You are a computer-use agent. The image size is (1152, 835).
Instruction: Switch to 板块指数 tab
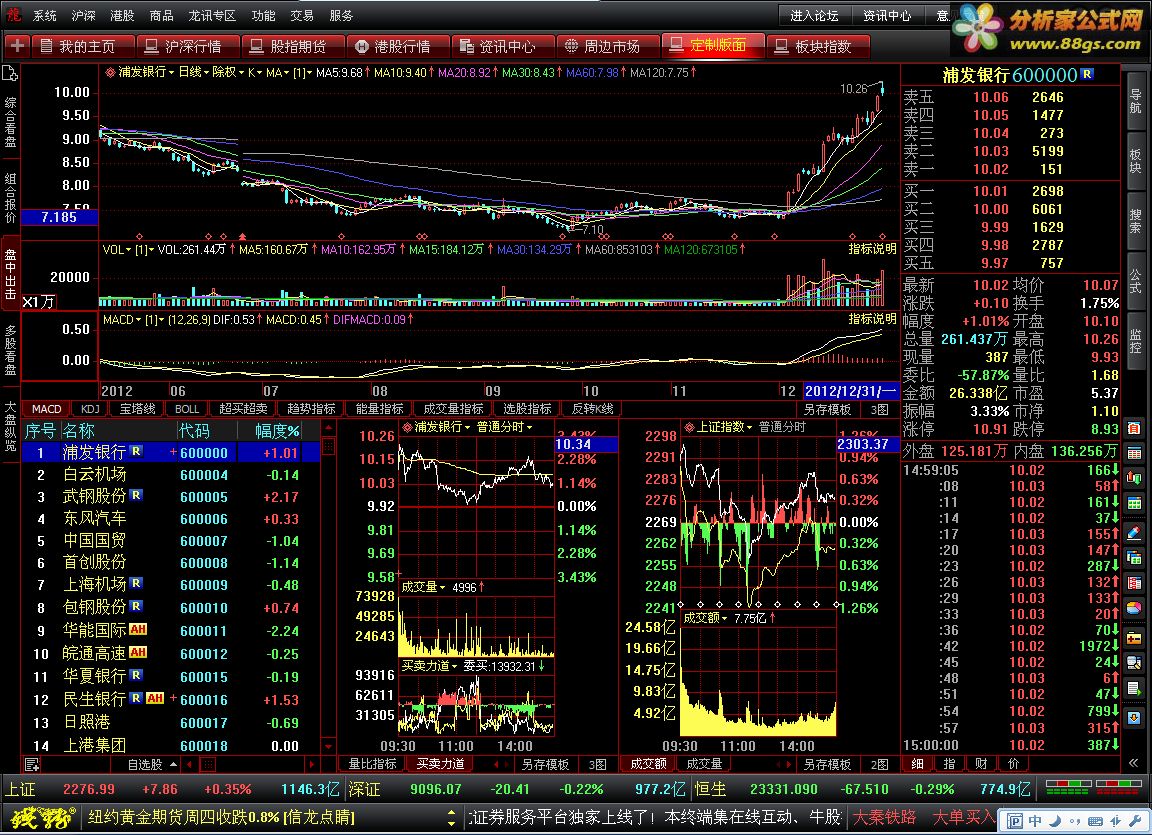818,46
